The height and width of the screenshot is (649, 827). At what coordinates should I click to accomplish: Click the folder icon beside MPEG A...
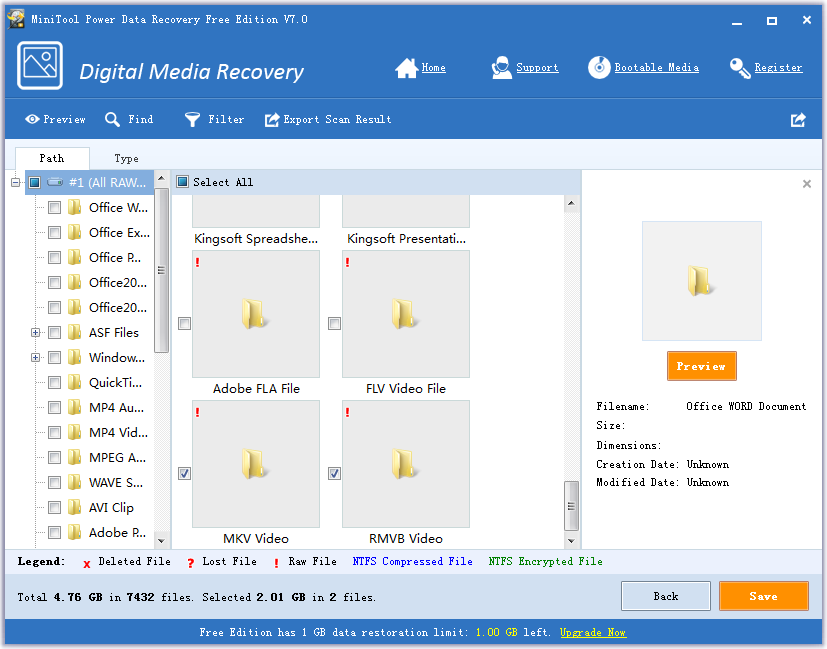(74, 457)
